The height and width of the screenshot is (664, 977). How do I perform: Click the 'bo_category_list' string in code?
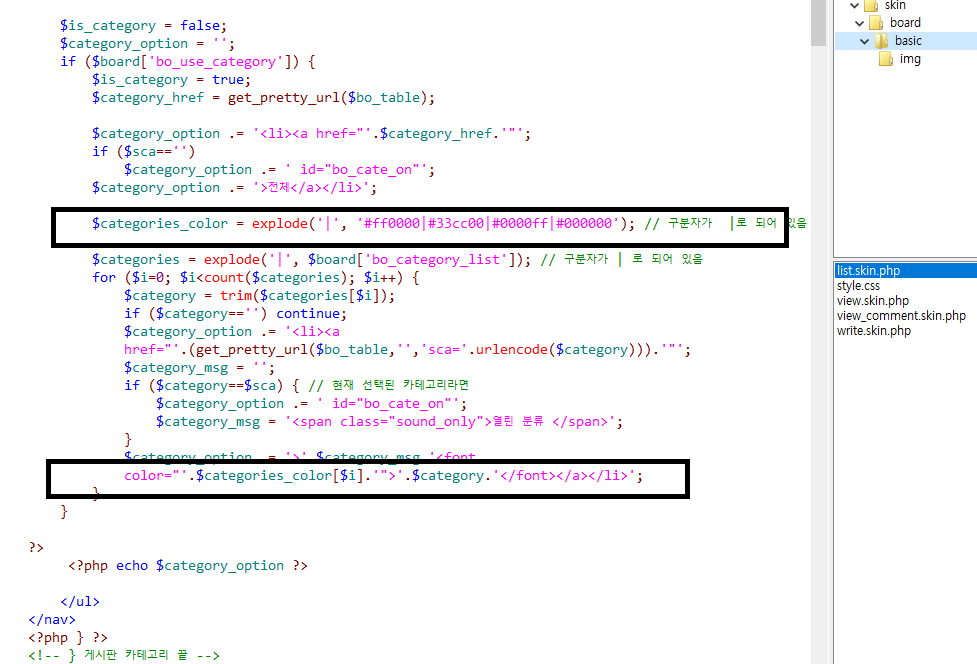437,259
